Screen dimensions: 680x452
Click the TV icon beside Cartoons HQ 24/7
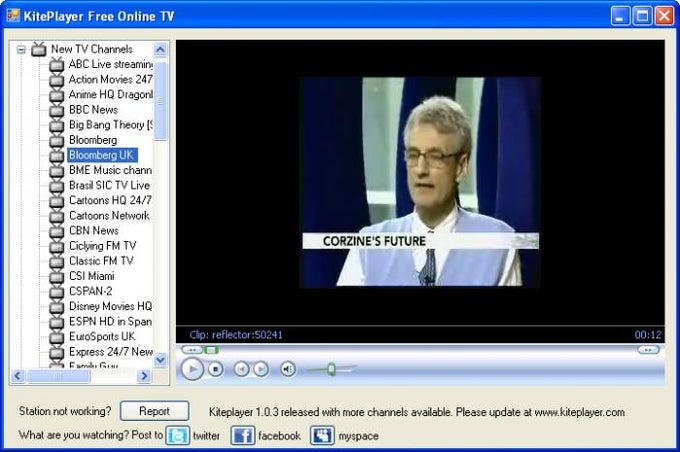(x=56, y=201)
